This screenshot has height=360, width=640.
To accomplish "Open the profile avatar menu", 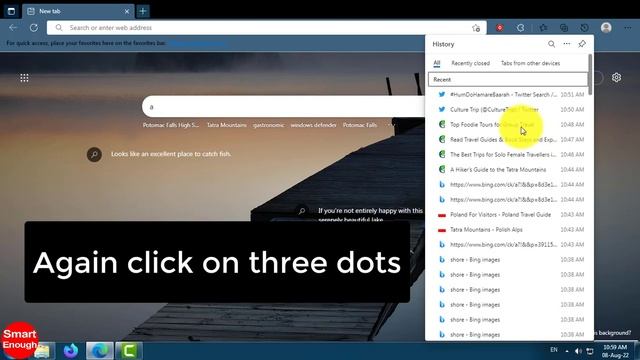I will tap(606, 27).
